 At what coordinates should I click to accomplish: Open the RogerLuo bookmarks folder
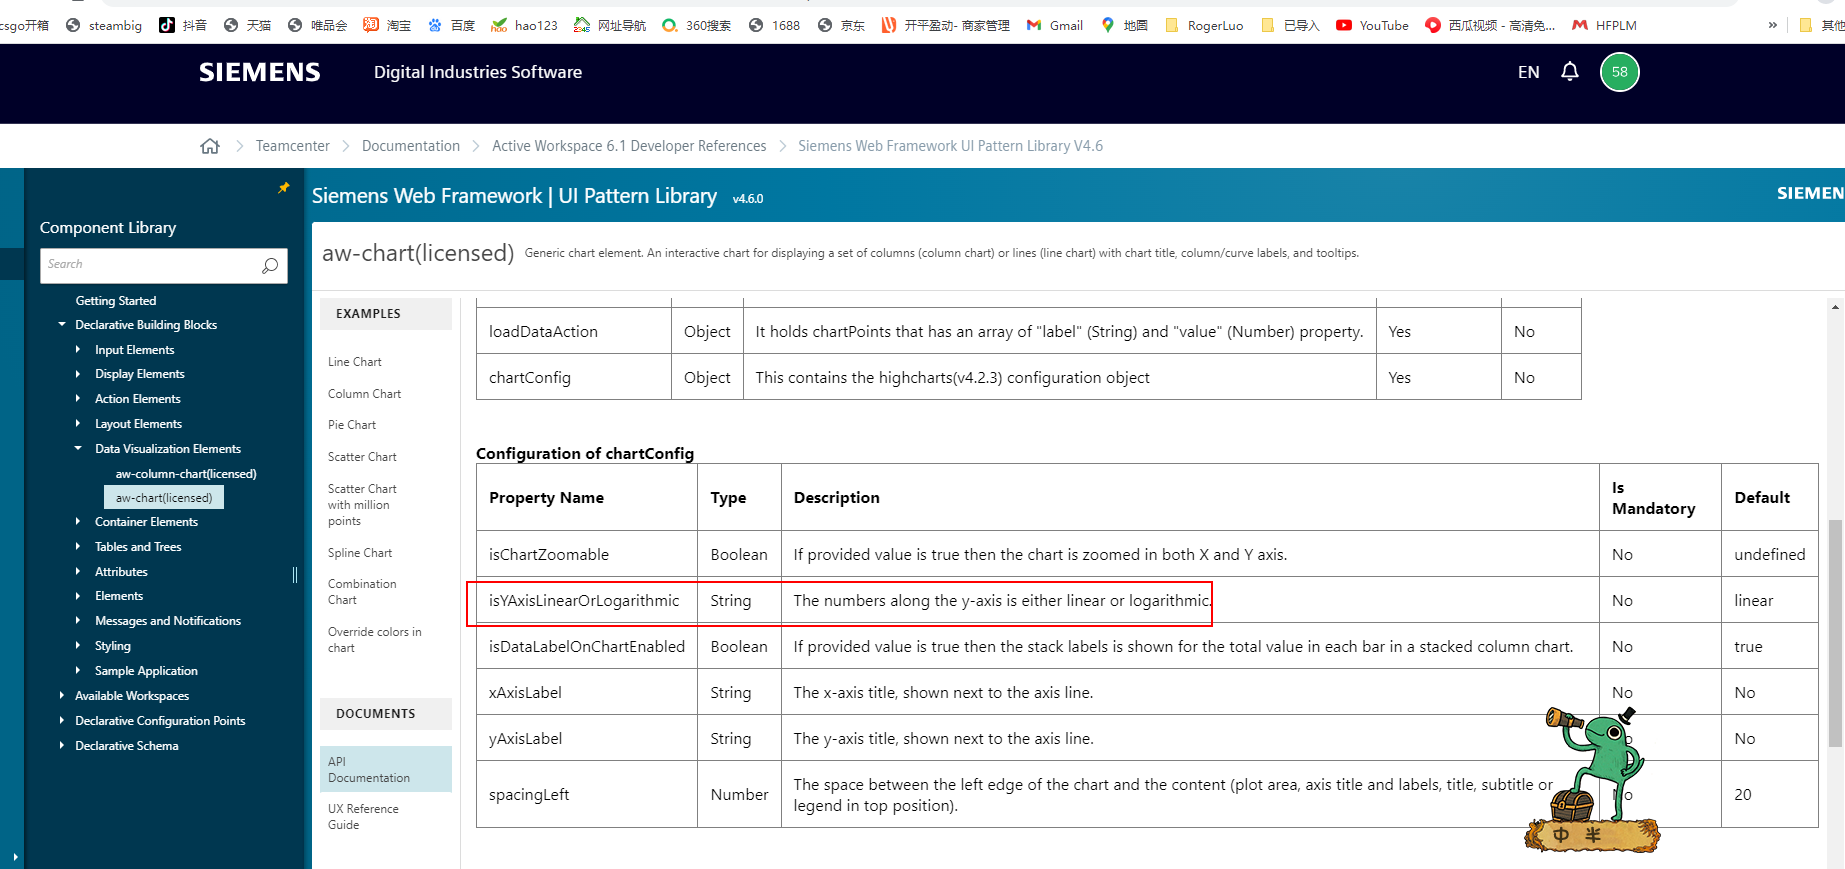click(x=1204, y=25)
